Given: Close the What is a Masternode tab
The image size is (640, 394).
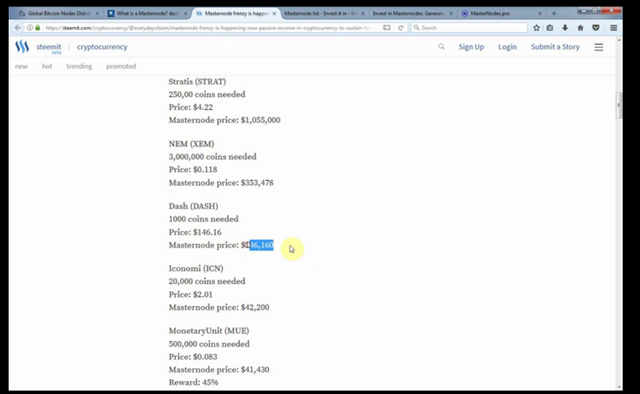Looking at the screenshot, I should pyautogui.click(x=185, y=13).
